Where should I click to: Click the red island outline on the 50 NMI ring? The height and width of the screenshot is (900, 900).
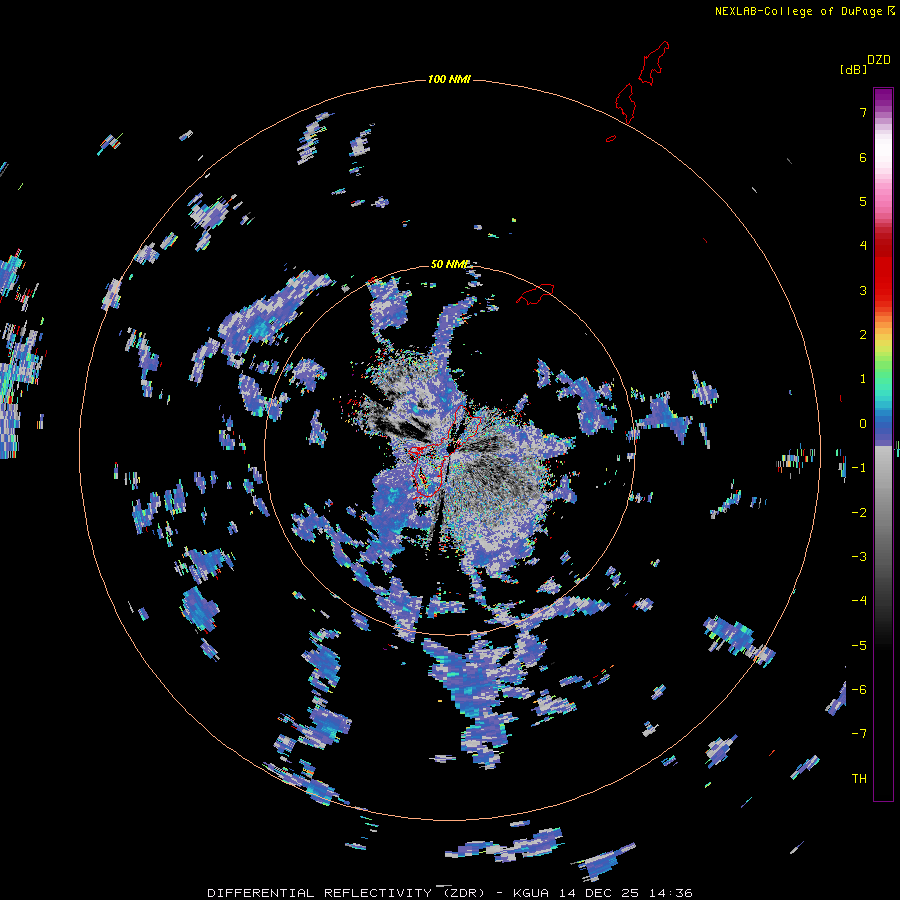535,293
